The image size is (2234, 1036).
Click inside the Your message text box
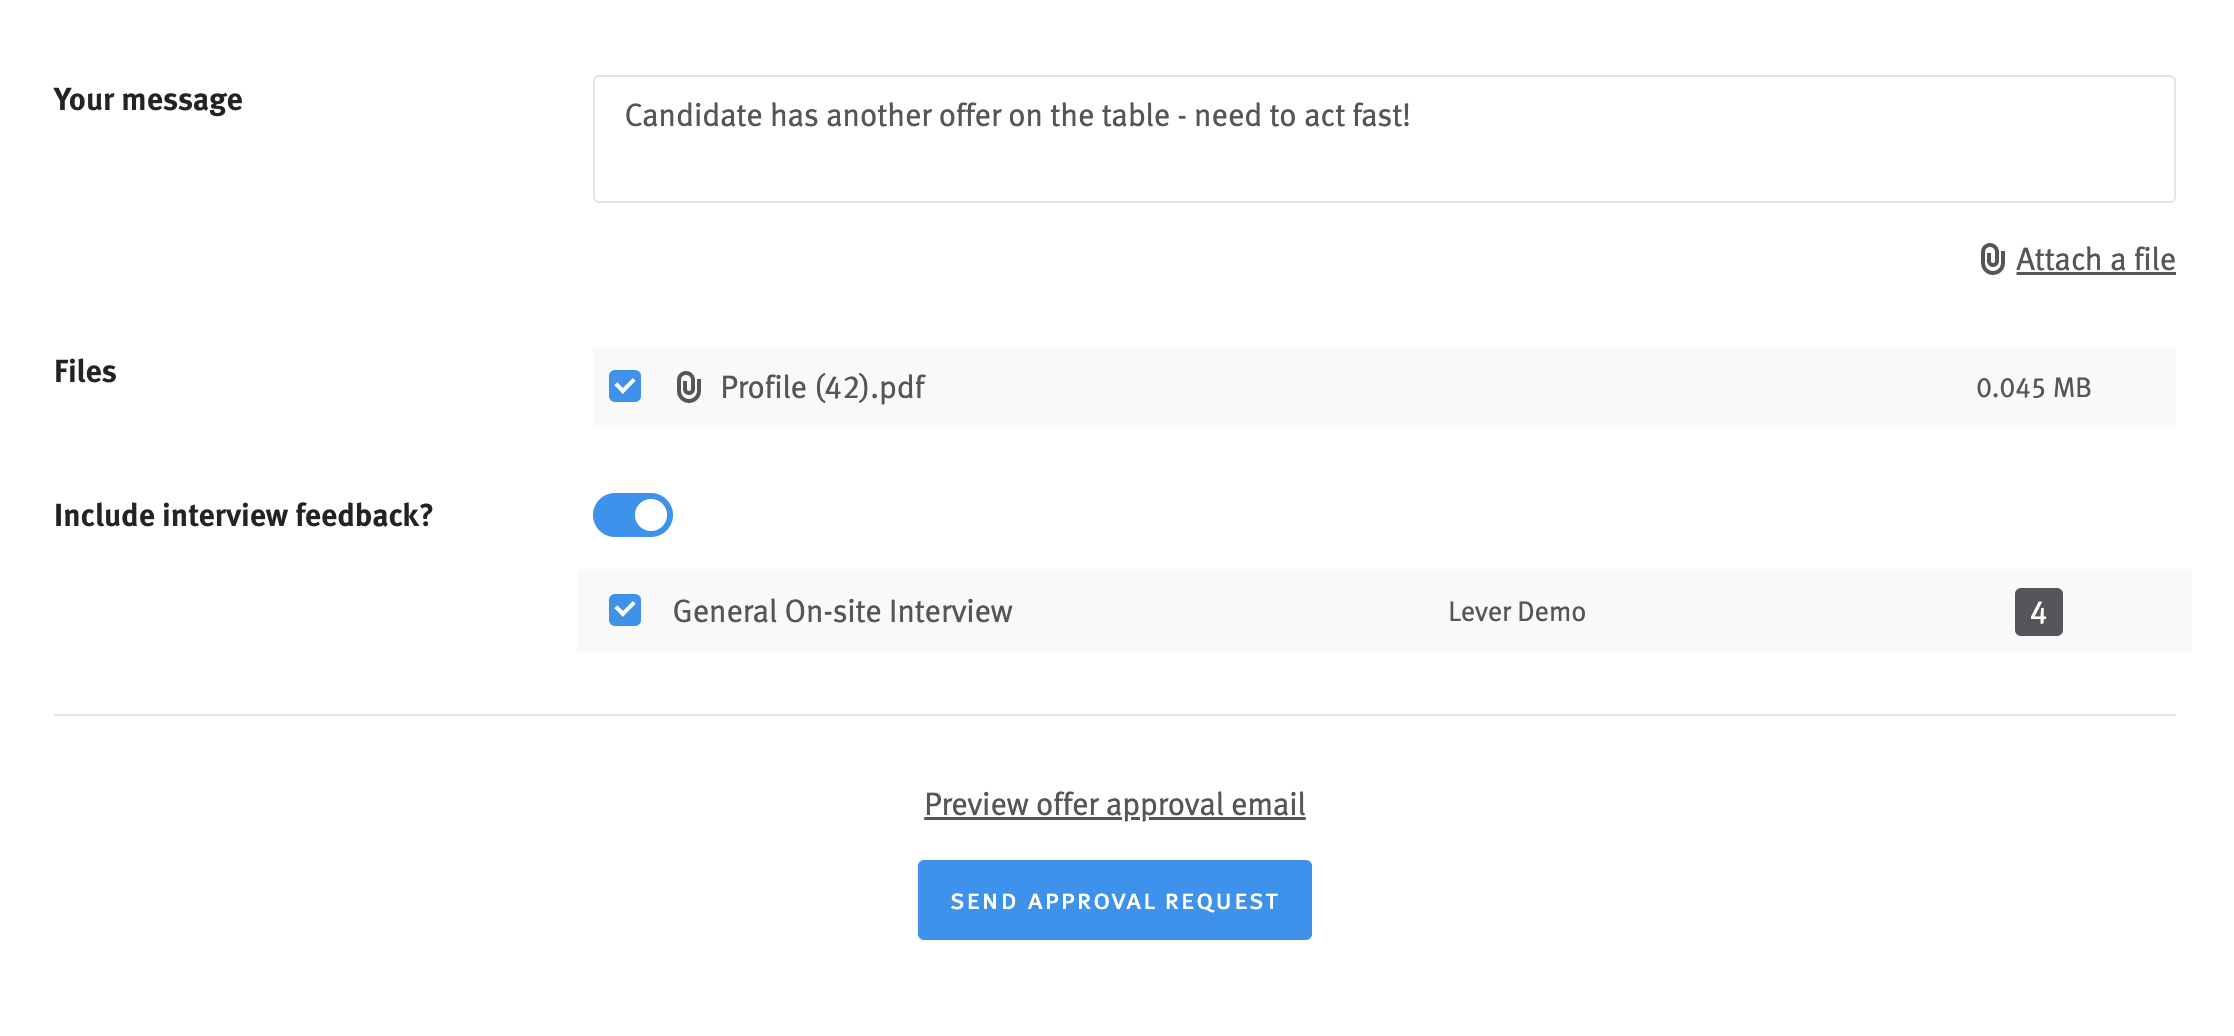coord(1380,140)
